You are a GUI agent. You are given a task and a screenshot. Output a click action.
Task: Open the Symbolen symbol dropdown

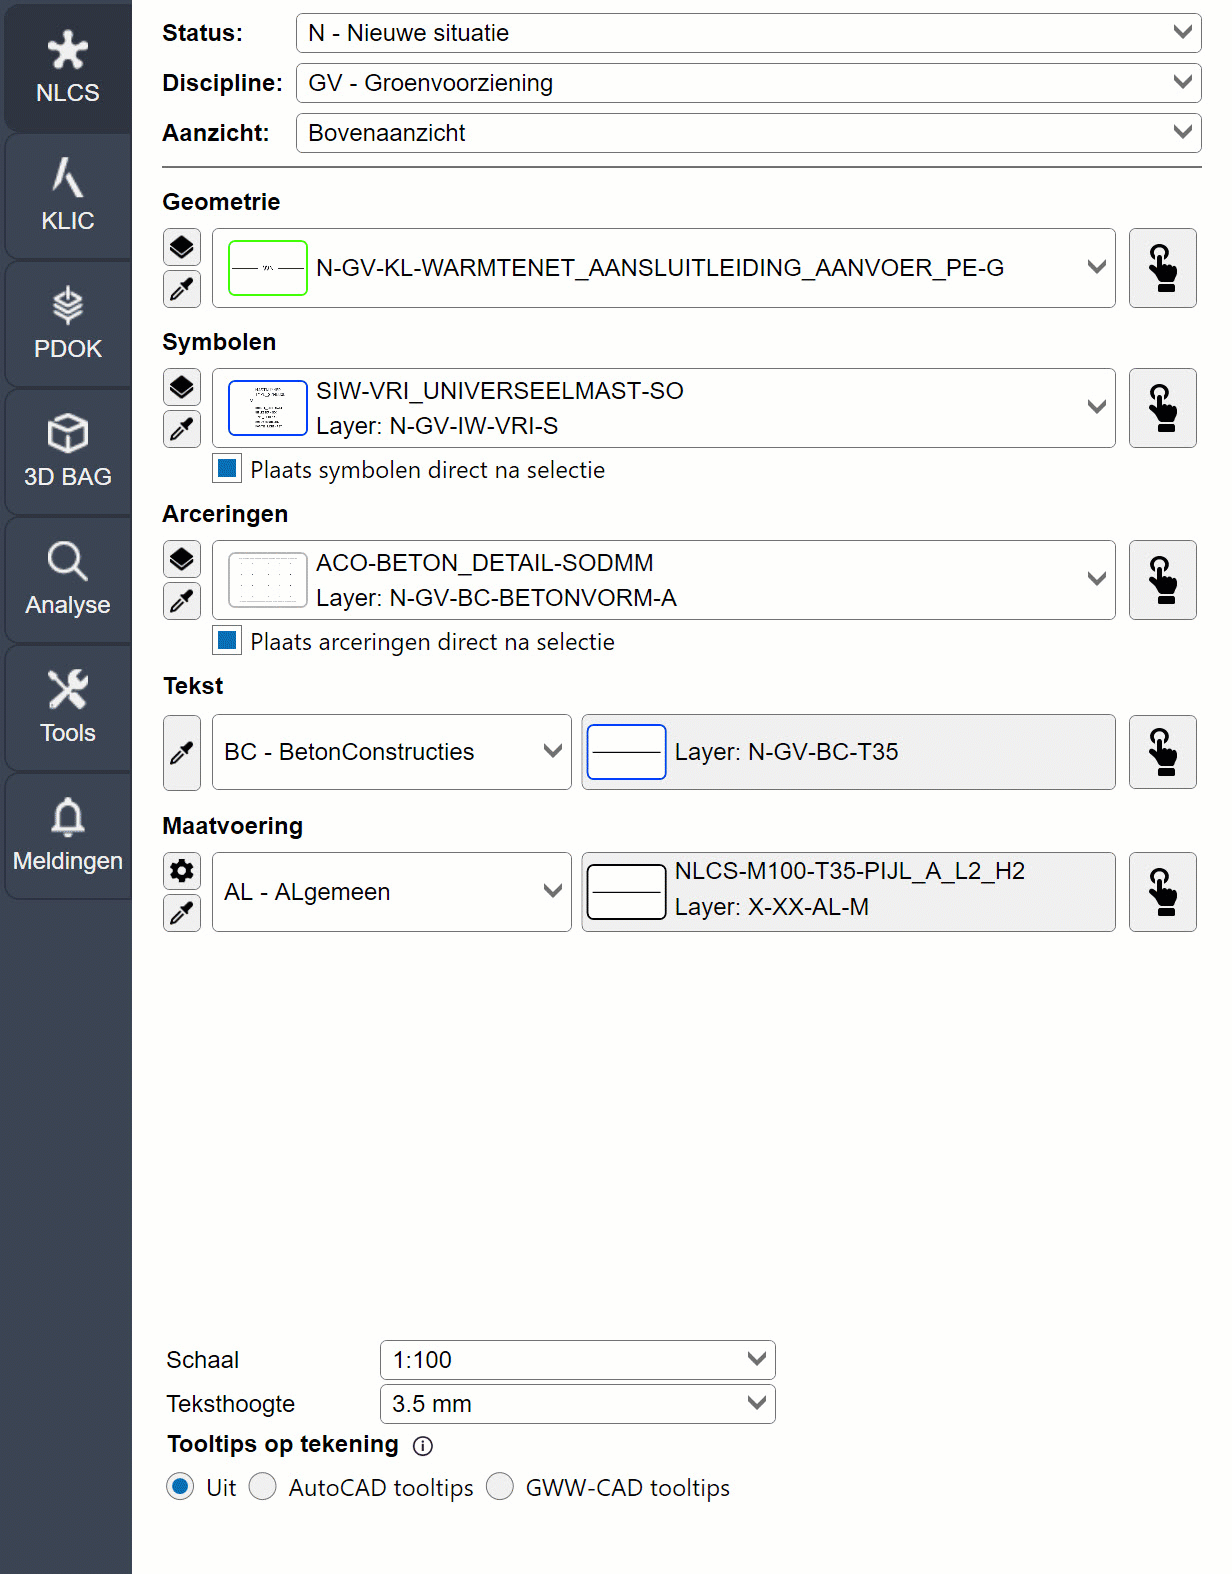(664, 408)
